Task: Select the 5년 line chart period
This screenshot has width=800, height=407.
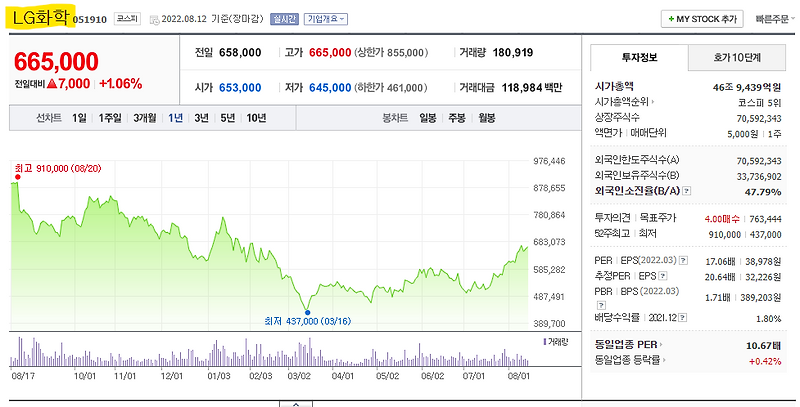Action: point(228,118)
